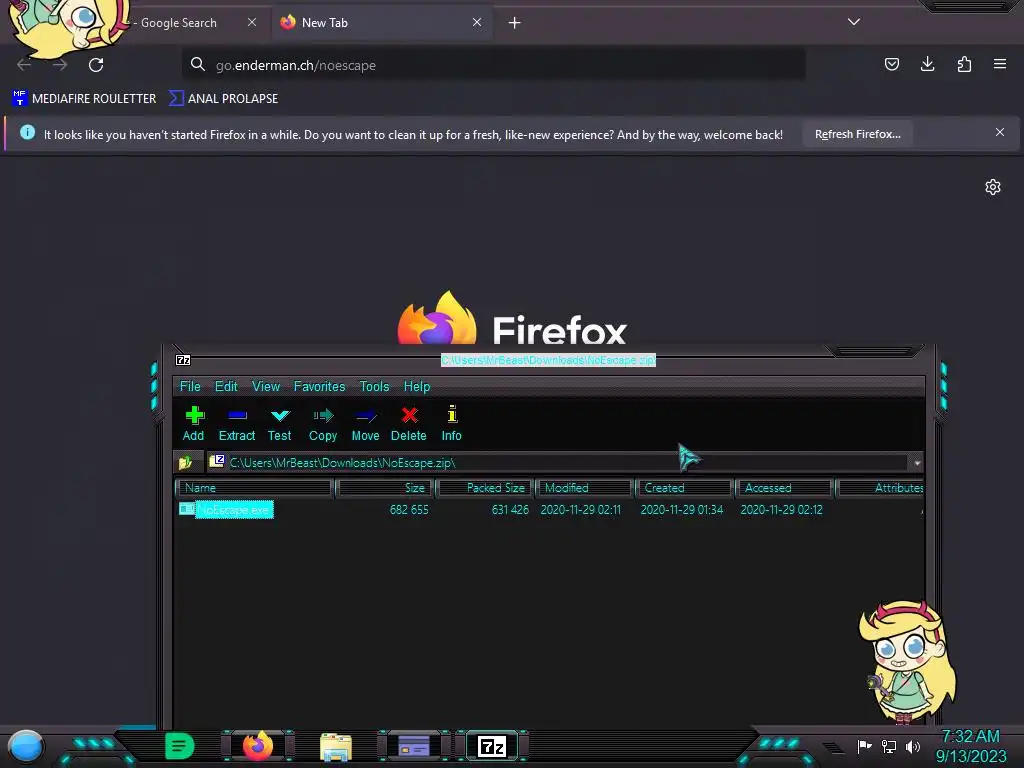Screen dimensions: 1024x768
Task: Open volume control in system tray
Action: 912,746
